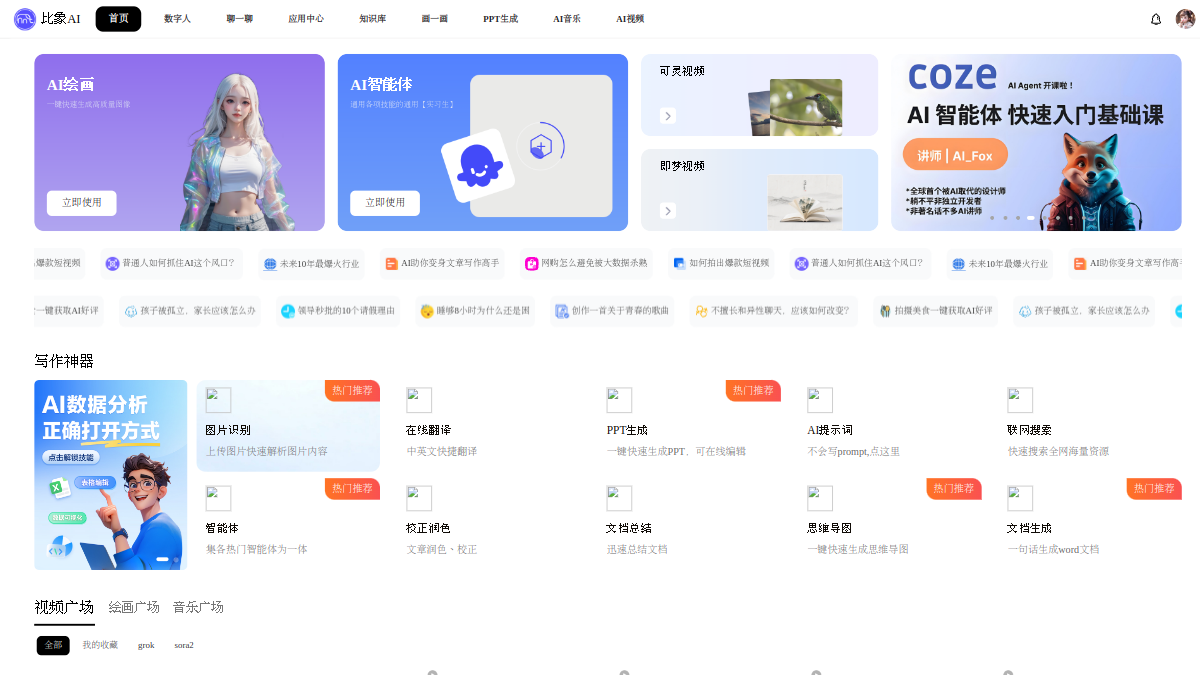Screen dimensions: 1200x675
Task: Click the AI提示词 tool icon
Action: pos(820,400)
